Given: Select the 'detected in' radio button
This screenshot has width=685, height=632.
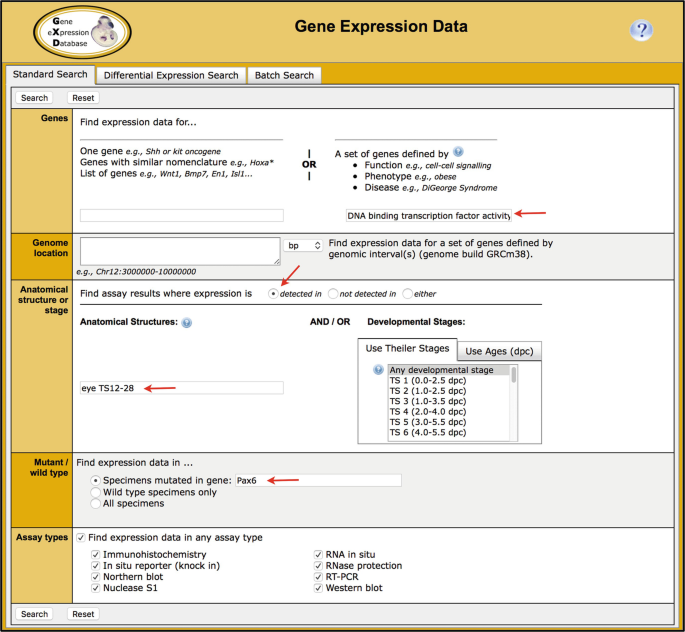Looking at the screenshot, I should (273, 294).
